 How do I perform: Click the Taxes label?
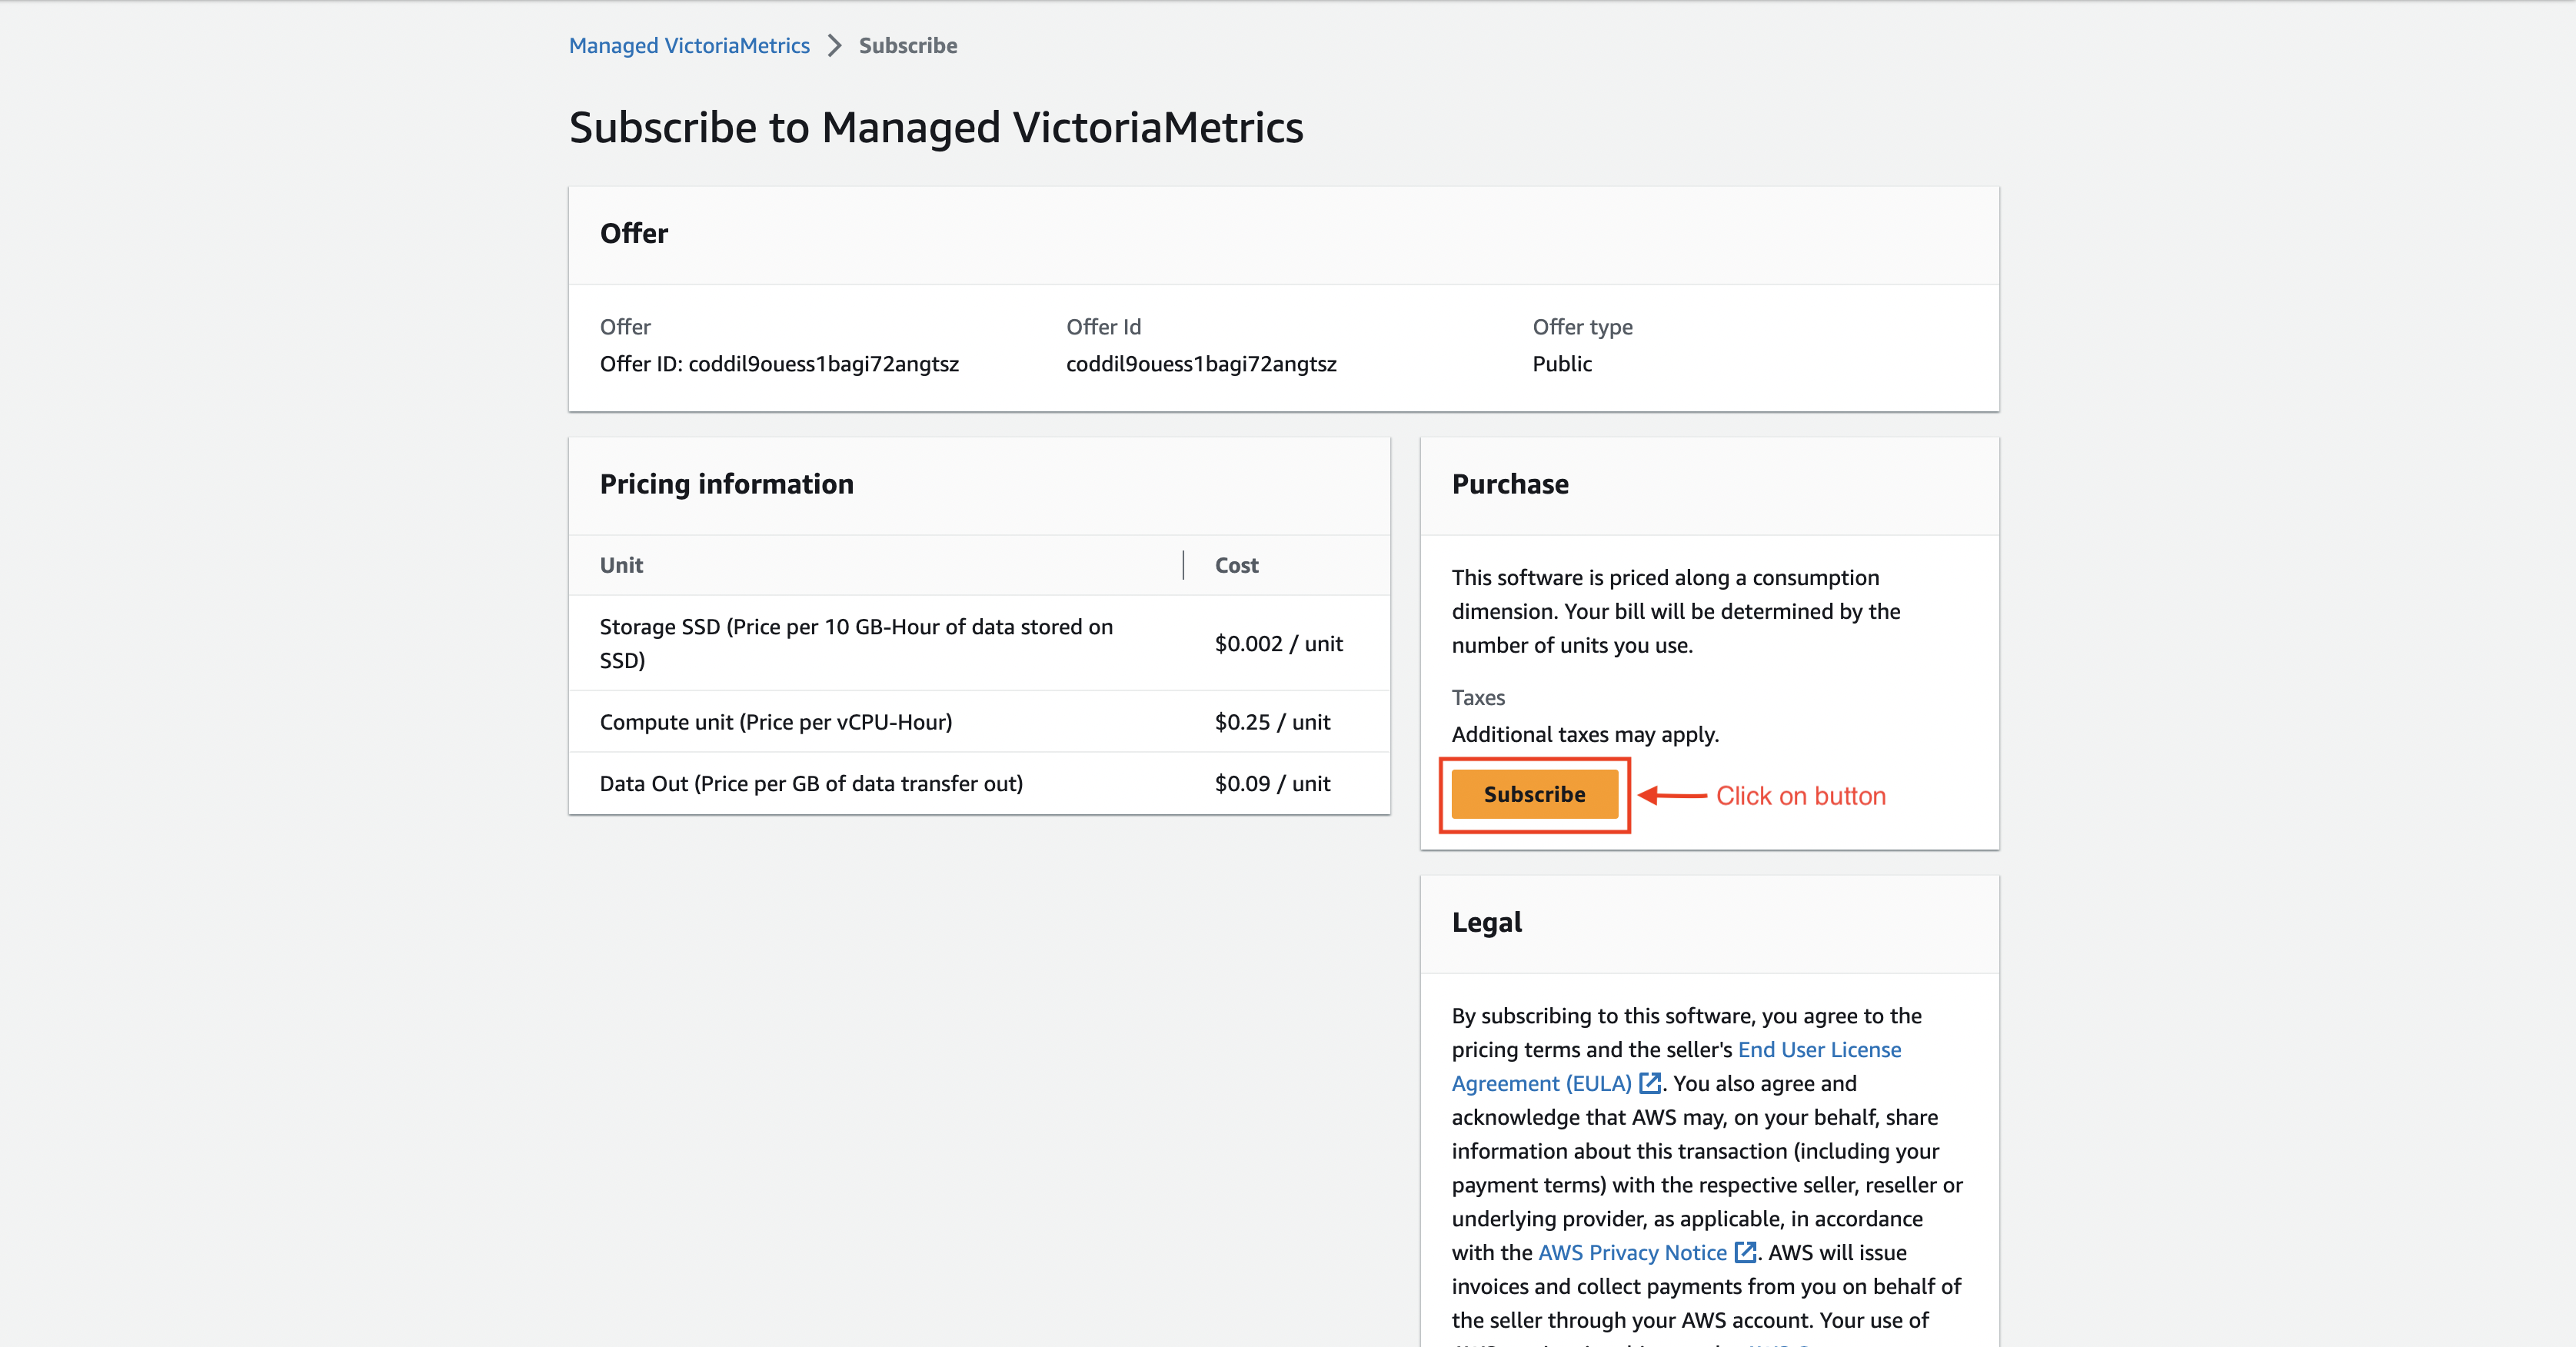[x=1478, y=697]
